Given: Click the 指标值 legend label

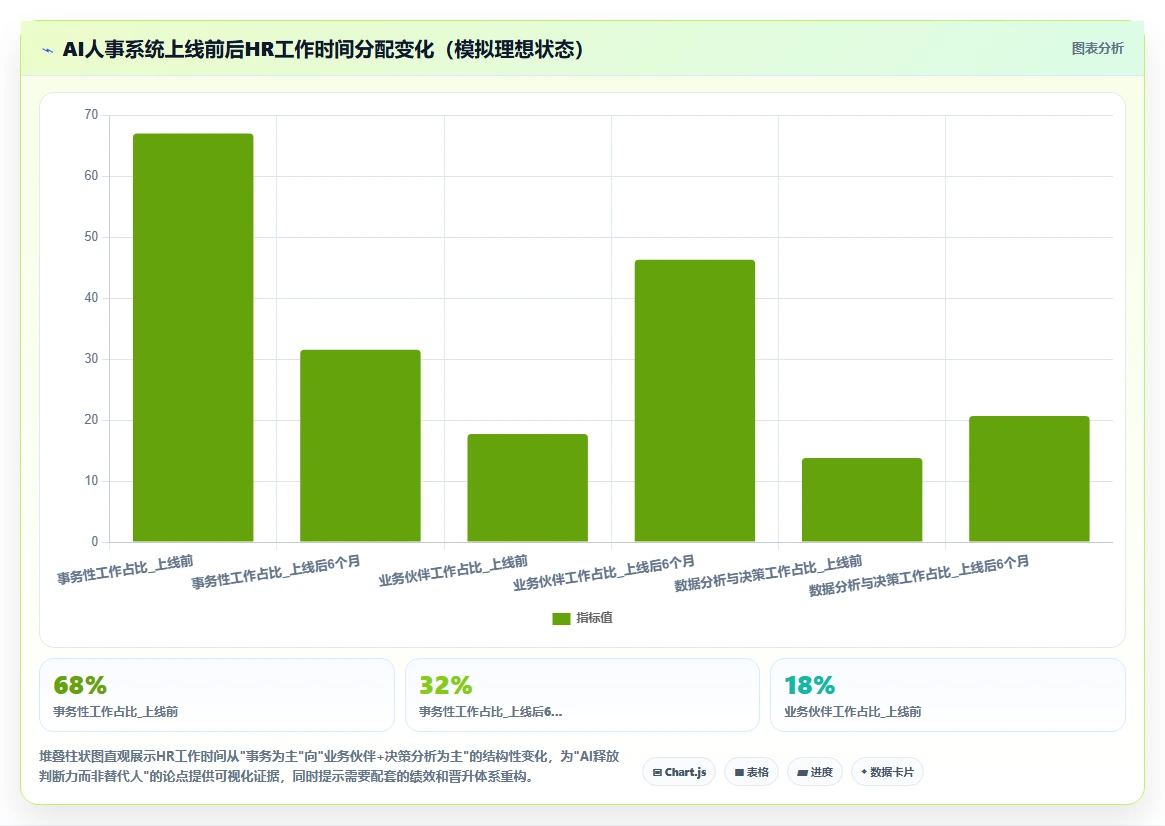Looking at the screenshot, I should click(594, 618).
